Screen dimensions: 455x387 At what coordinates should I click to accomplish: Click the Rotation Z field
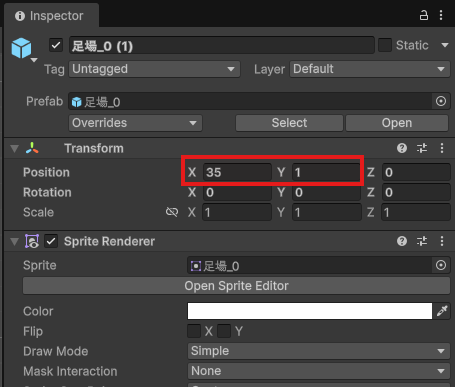click(x=416, y=192)
